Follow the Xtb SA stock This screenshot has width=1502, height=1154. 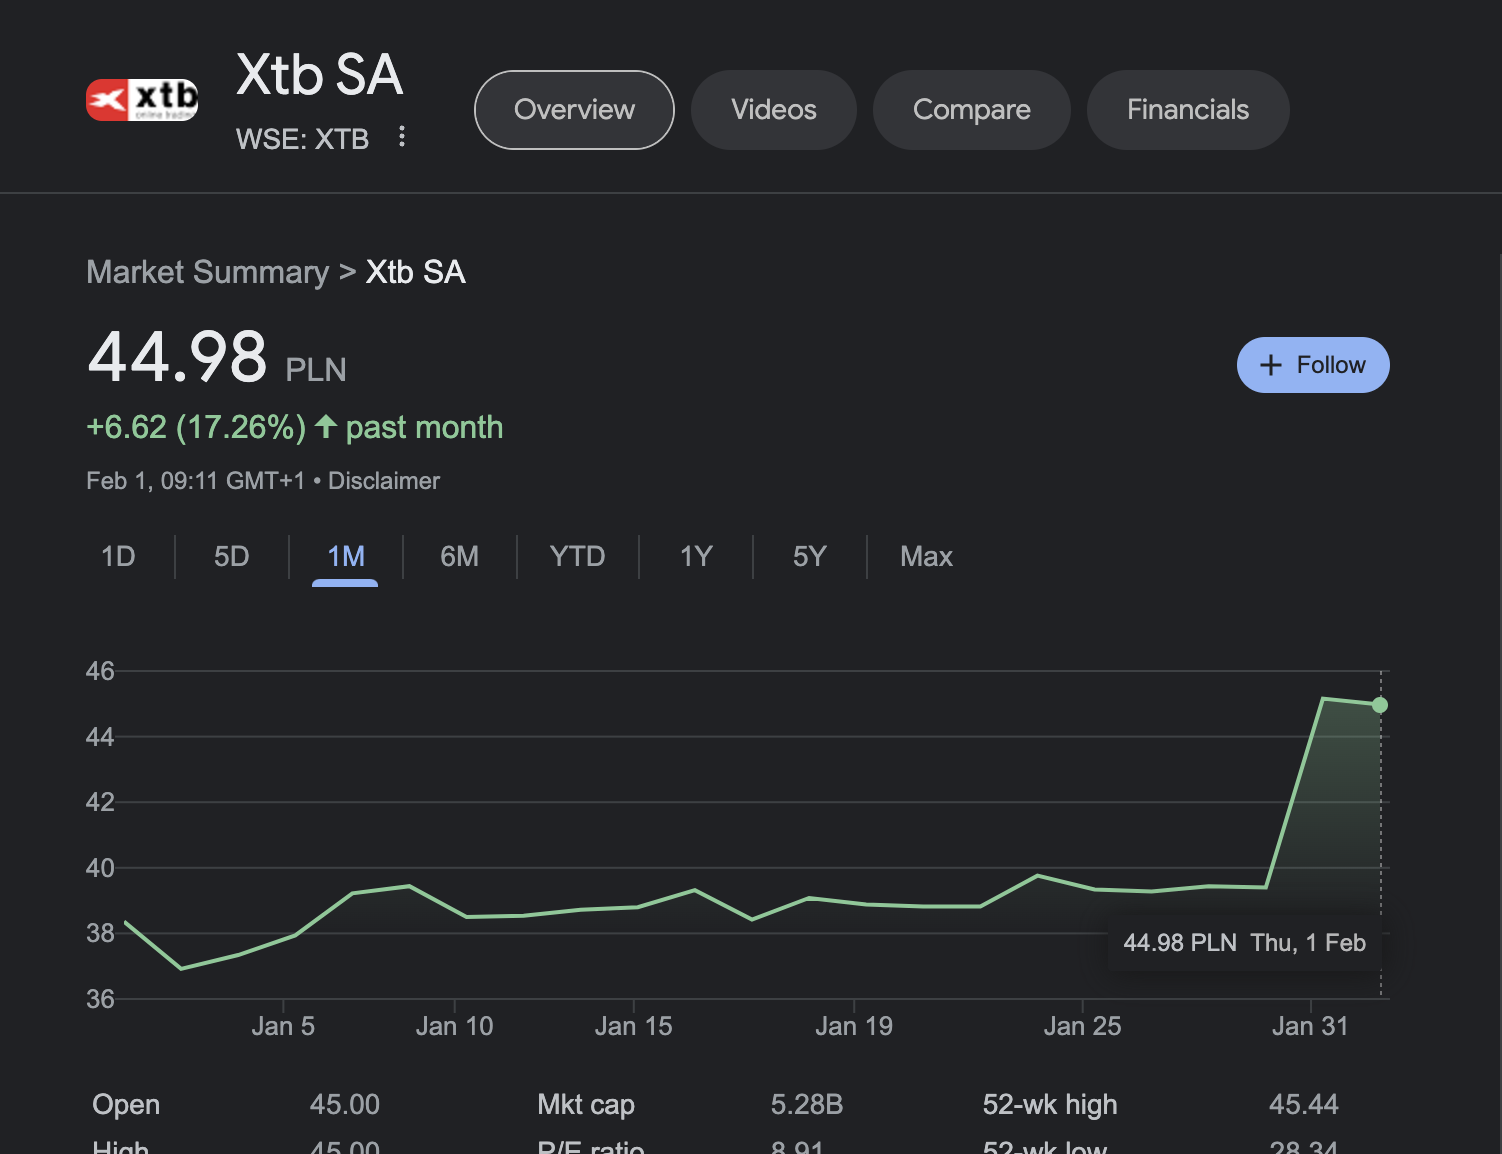pyautogui.click(x=1313, y=365)
